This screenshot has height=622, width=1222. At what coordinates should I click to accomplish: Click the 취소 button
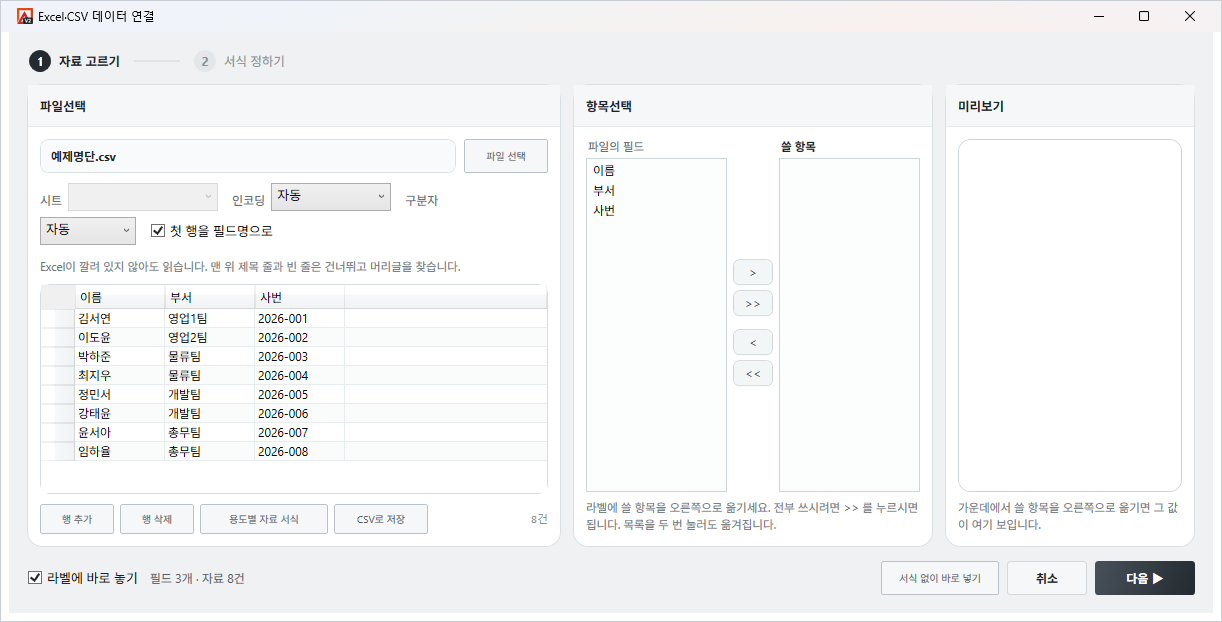click(1047, 578)
